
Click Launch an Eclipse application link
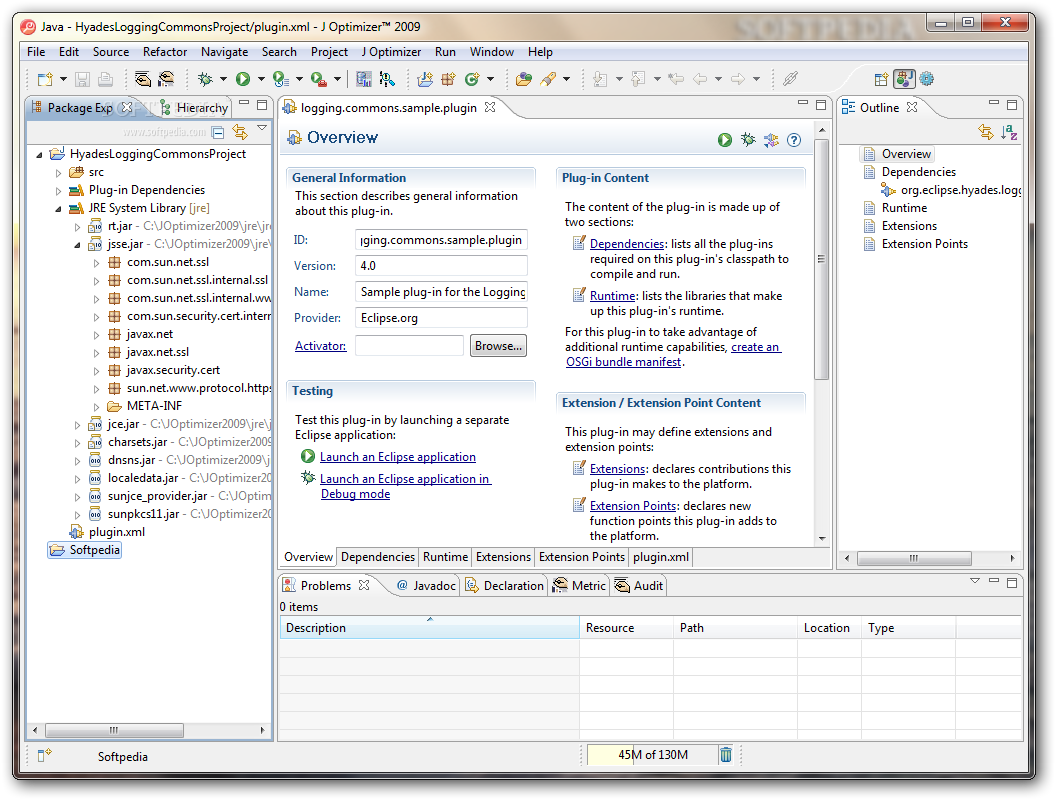397,457
